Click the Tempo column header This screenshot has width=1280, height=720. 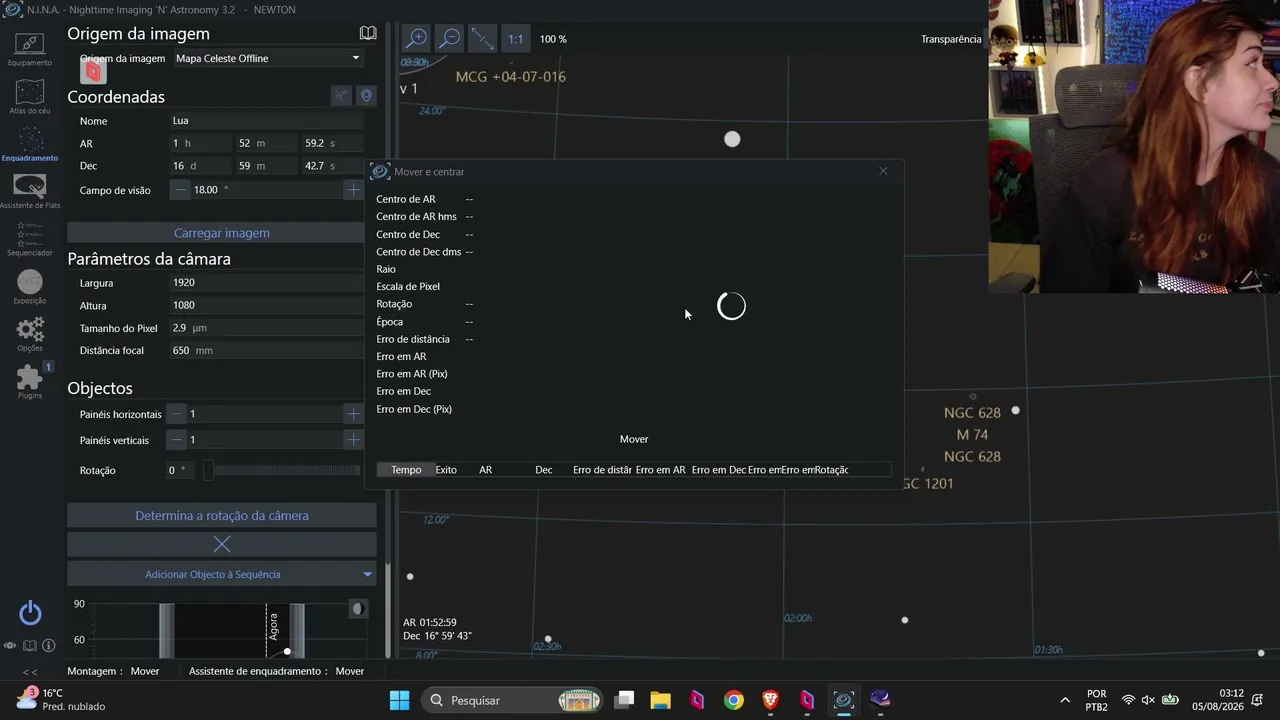[406, 470]
